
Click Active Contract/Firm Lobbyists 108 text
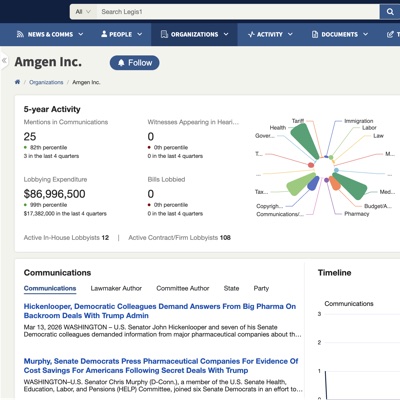179,238
